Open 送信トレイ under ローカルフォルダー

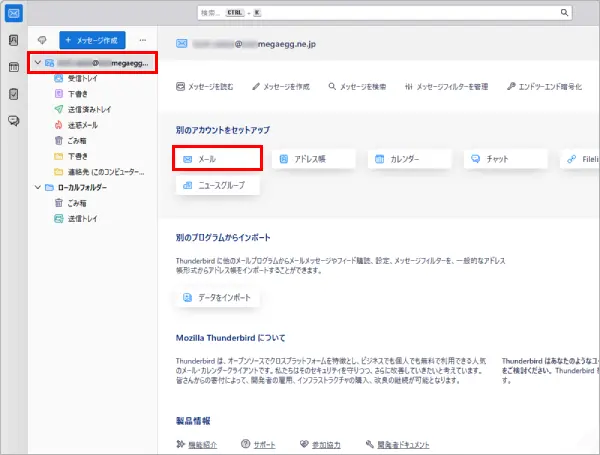(x=83, y=219)
